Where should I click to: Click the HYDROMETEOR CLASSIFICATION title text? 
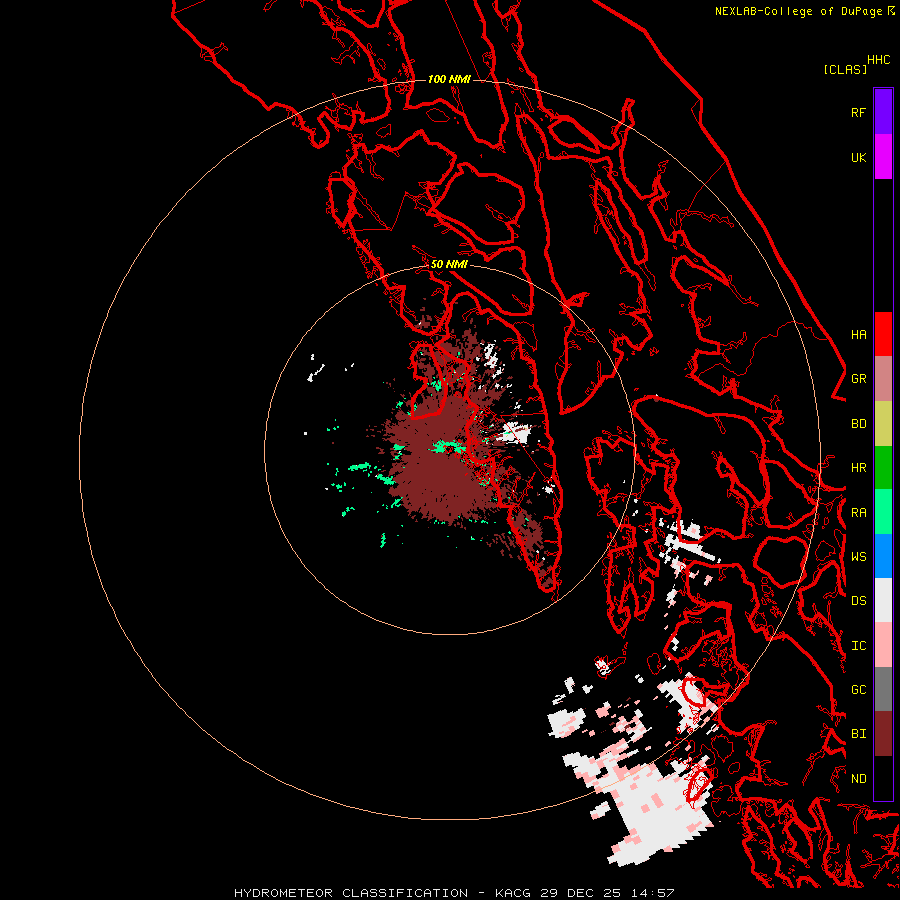[x=351, y=893]
